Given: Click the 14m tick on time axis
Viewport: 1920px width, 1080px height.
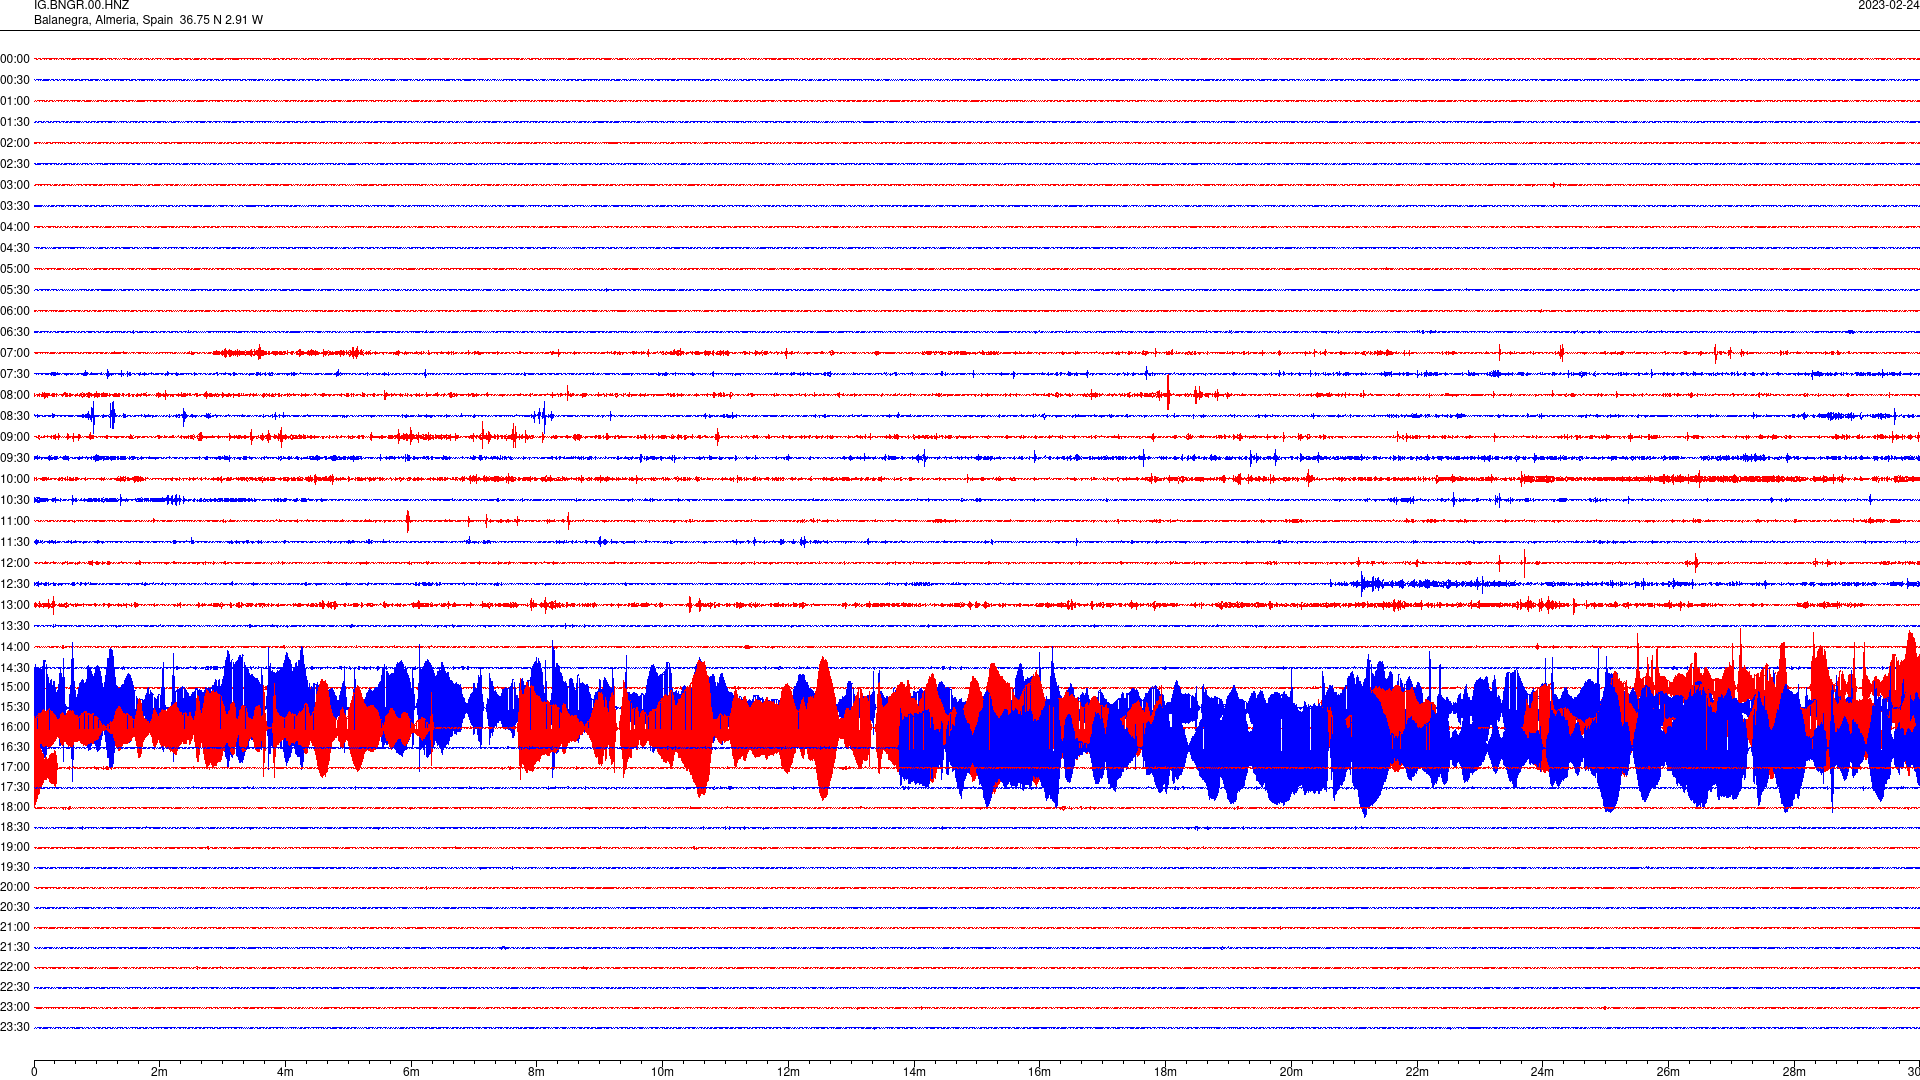Looking at the screenshot, I should pyautogui.click(x=914, y=1072).
